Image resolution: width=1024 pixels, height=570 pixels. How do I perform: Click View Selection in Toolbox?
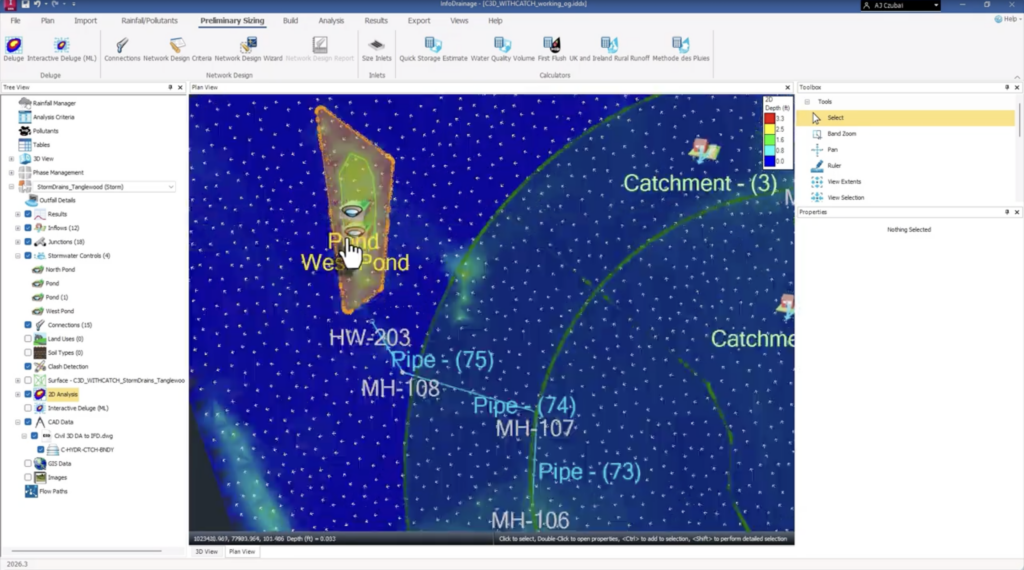(x=845, y=197)
